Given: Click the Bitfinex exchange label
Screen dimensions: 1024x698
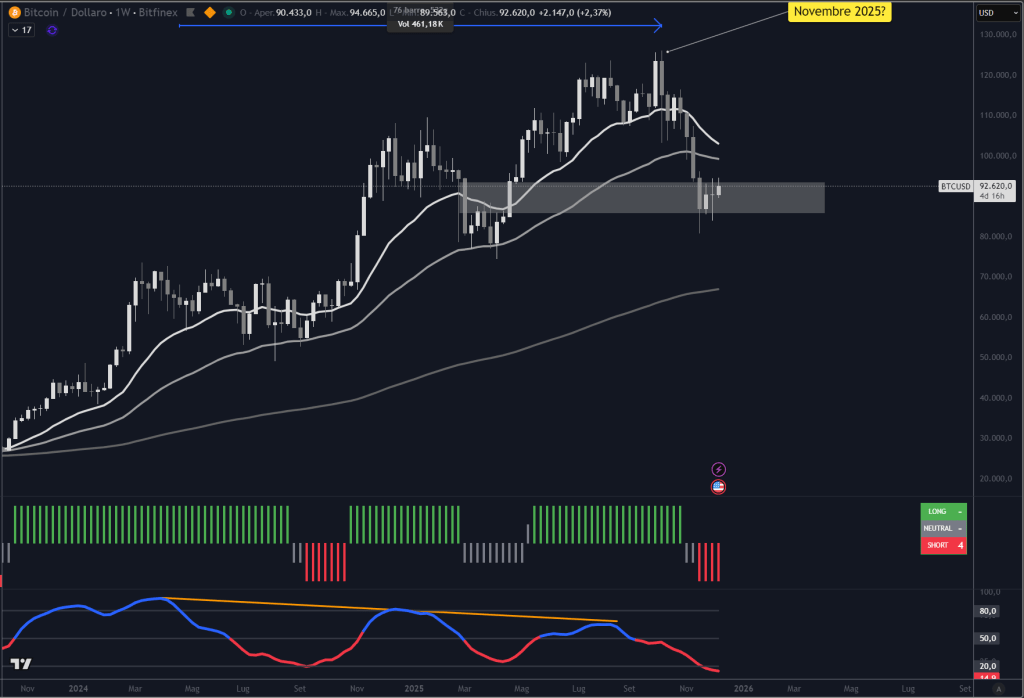Looking at the screenshot, I should coord(158,12).
